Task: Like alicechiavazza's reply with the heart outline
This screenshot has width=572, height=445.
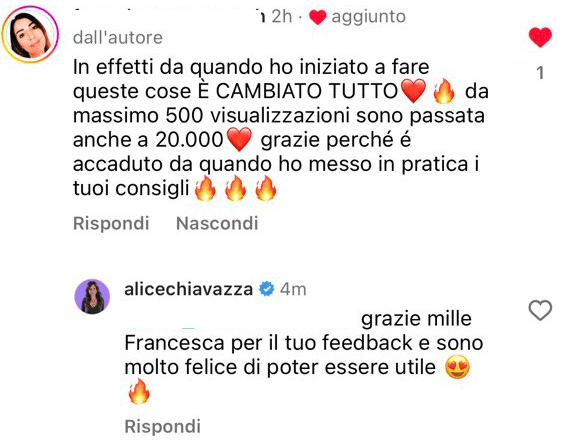Action: [x=540, y=310]
